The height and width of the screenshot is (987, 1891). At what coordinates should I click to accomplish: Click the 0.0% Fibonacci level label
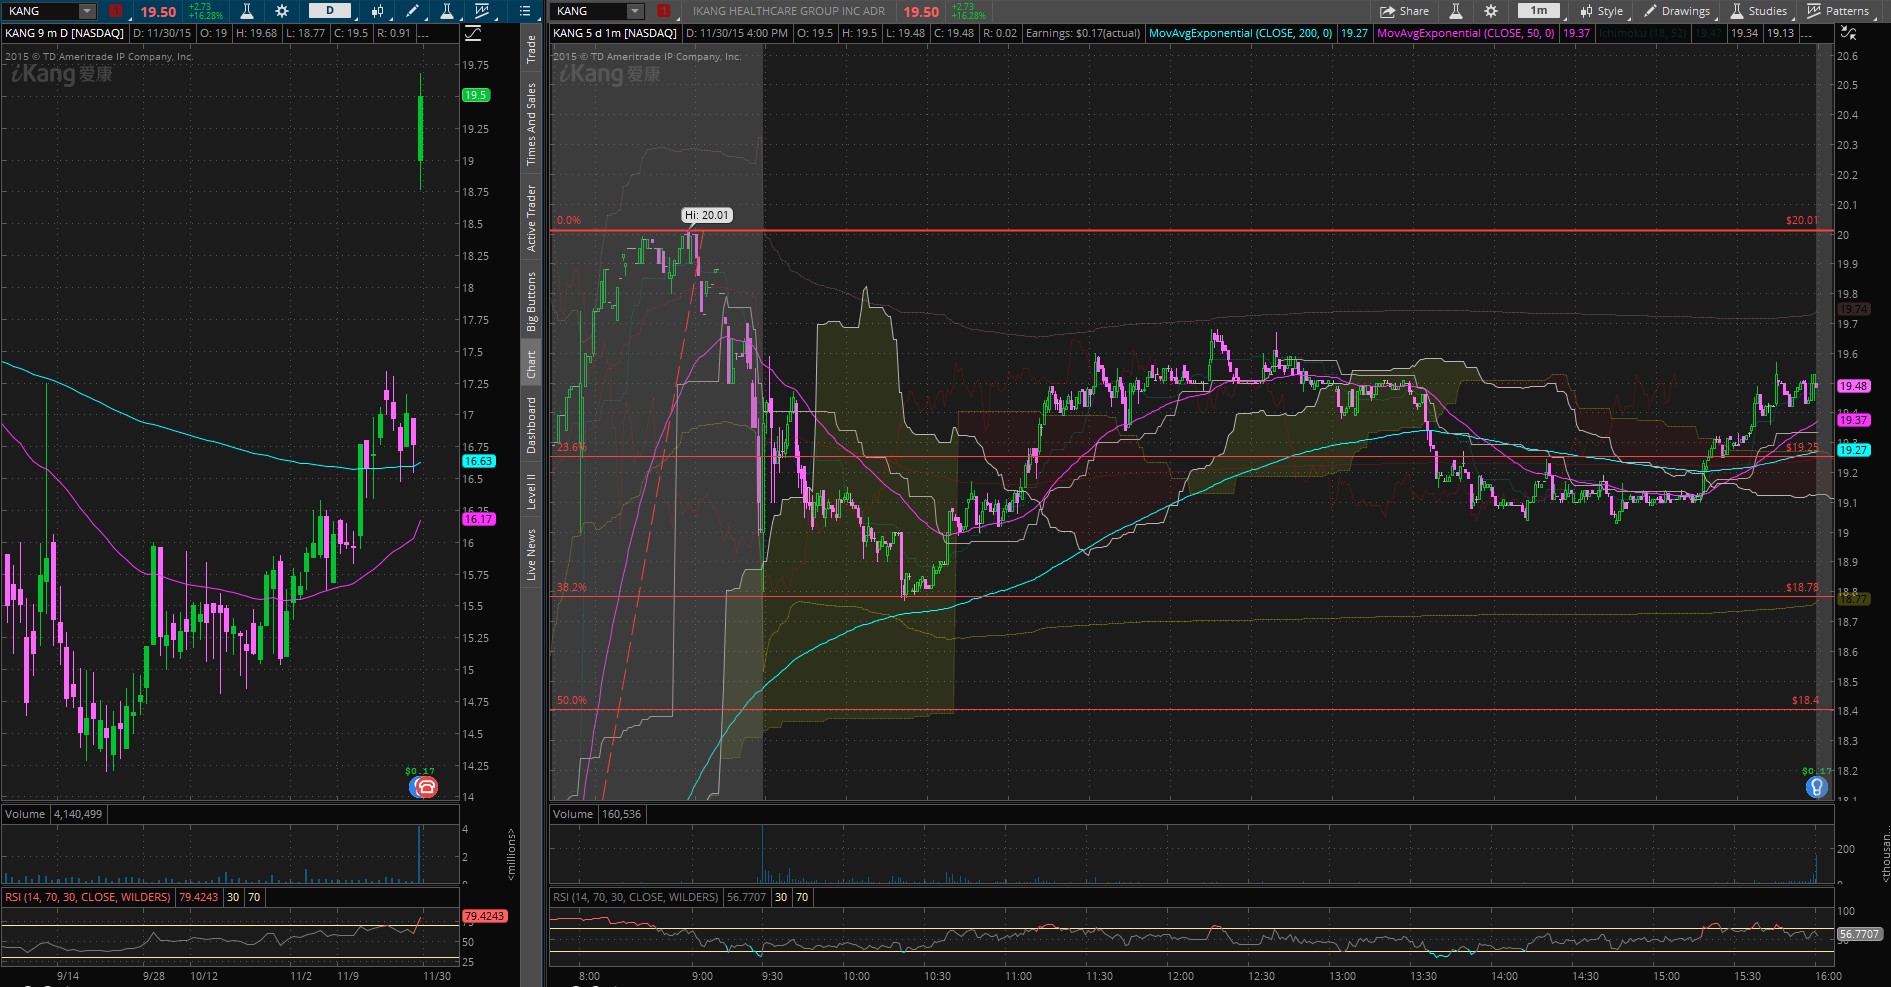(x=568, y=220)
